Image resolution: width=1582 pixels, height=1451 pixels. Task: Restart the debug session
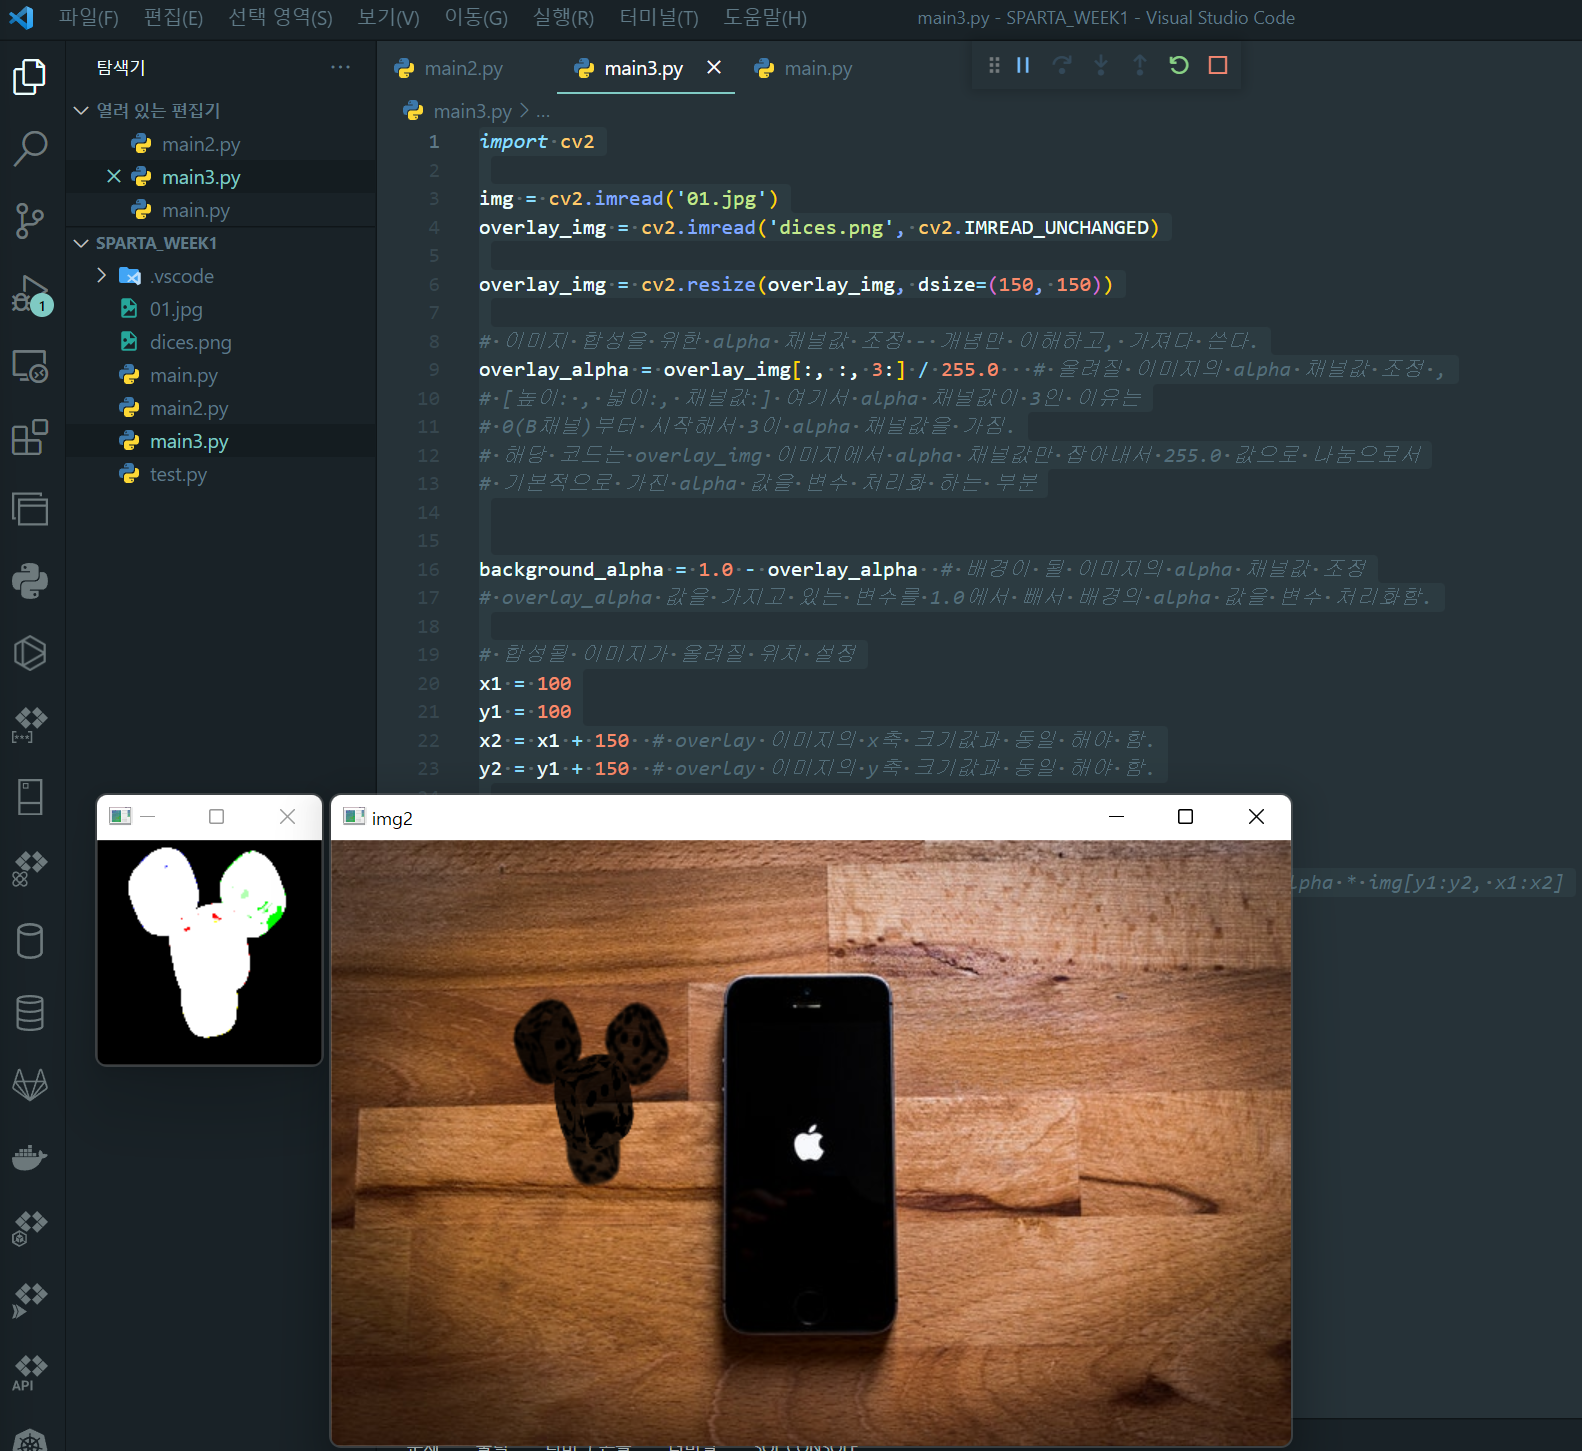(x=1179, y=65)
